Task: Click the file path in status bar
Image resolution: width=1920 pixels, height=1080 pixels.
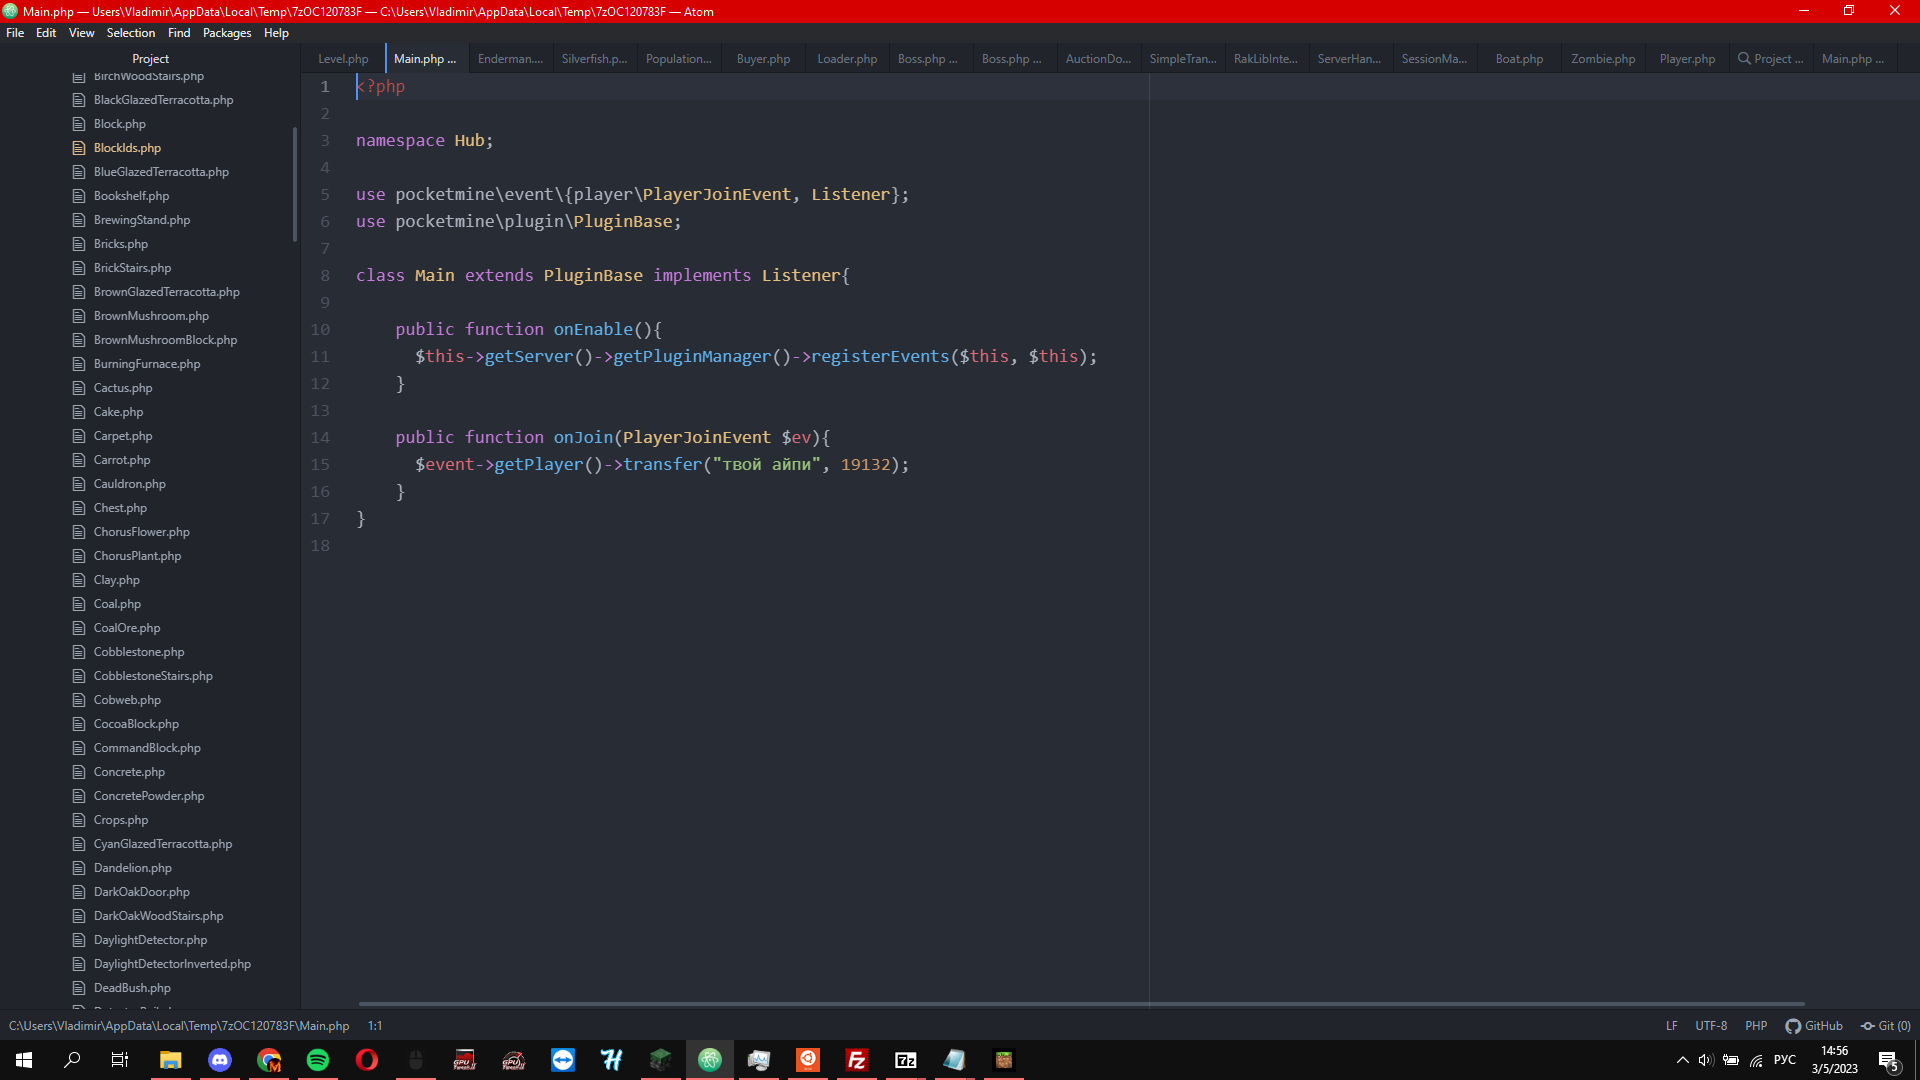Action: 179,1026
